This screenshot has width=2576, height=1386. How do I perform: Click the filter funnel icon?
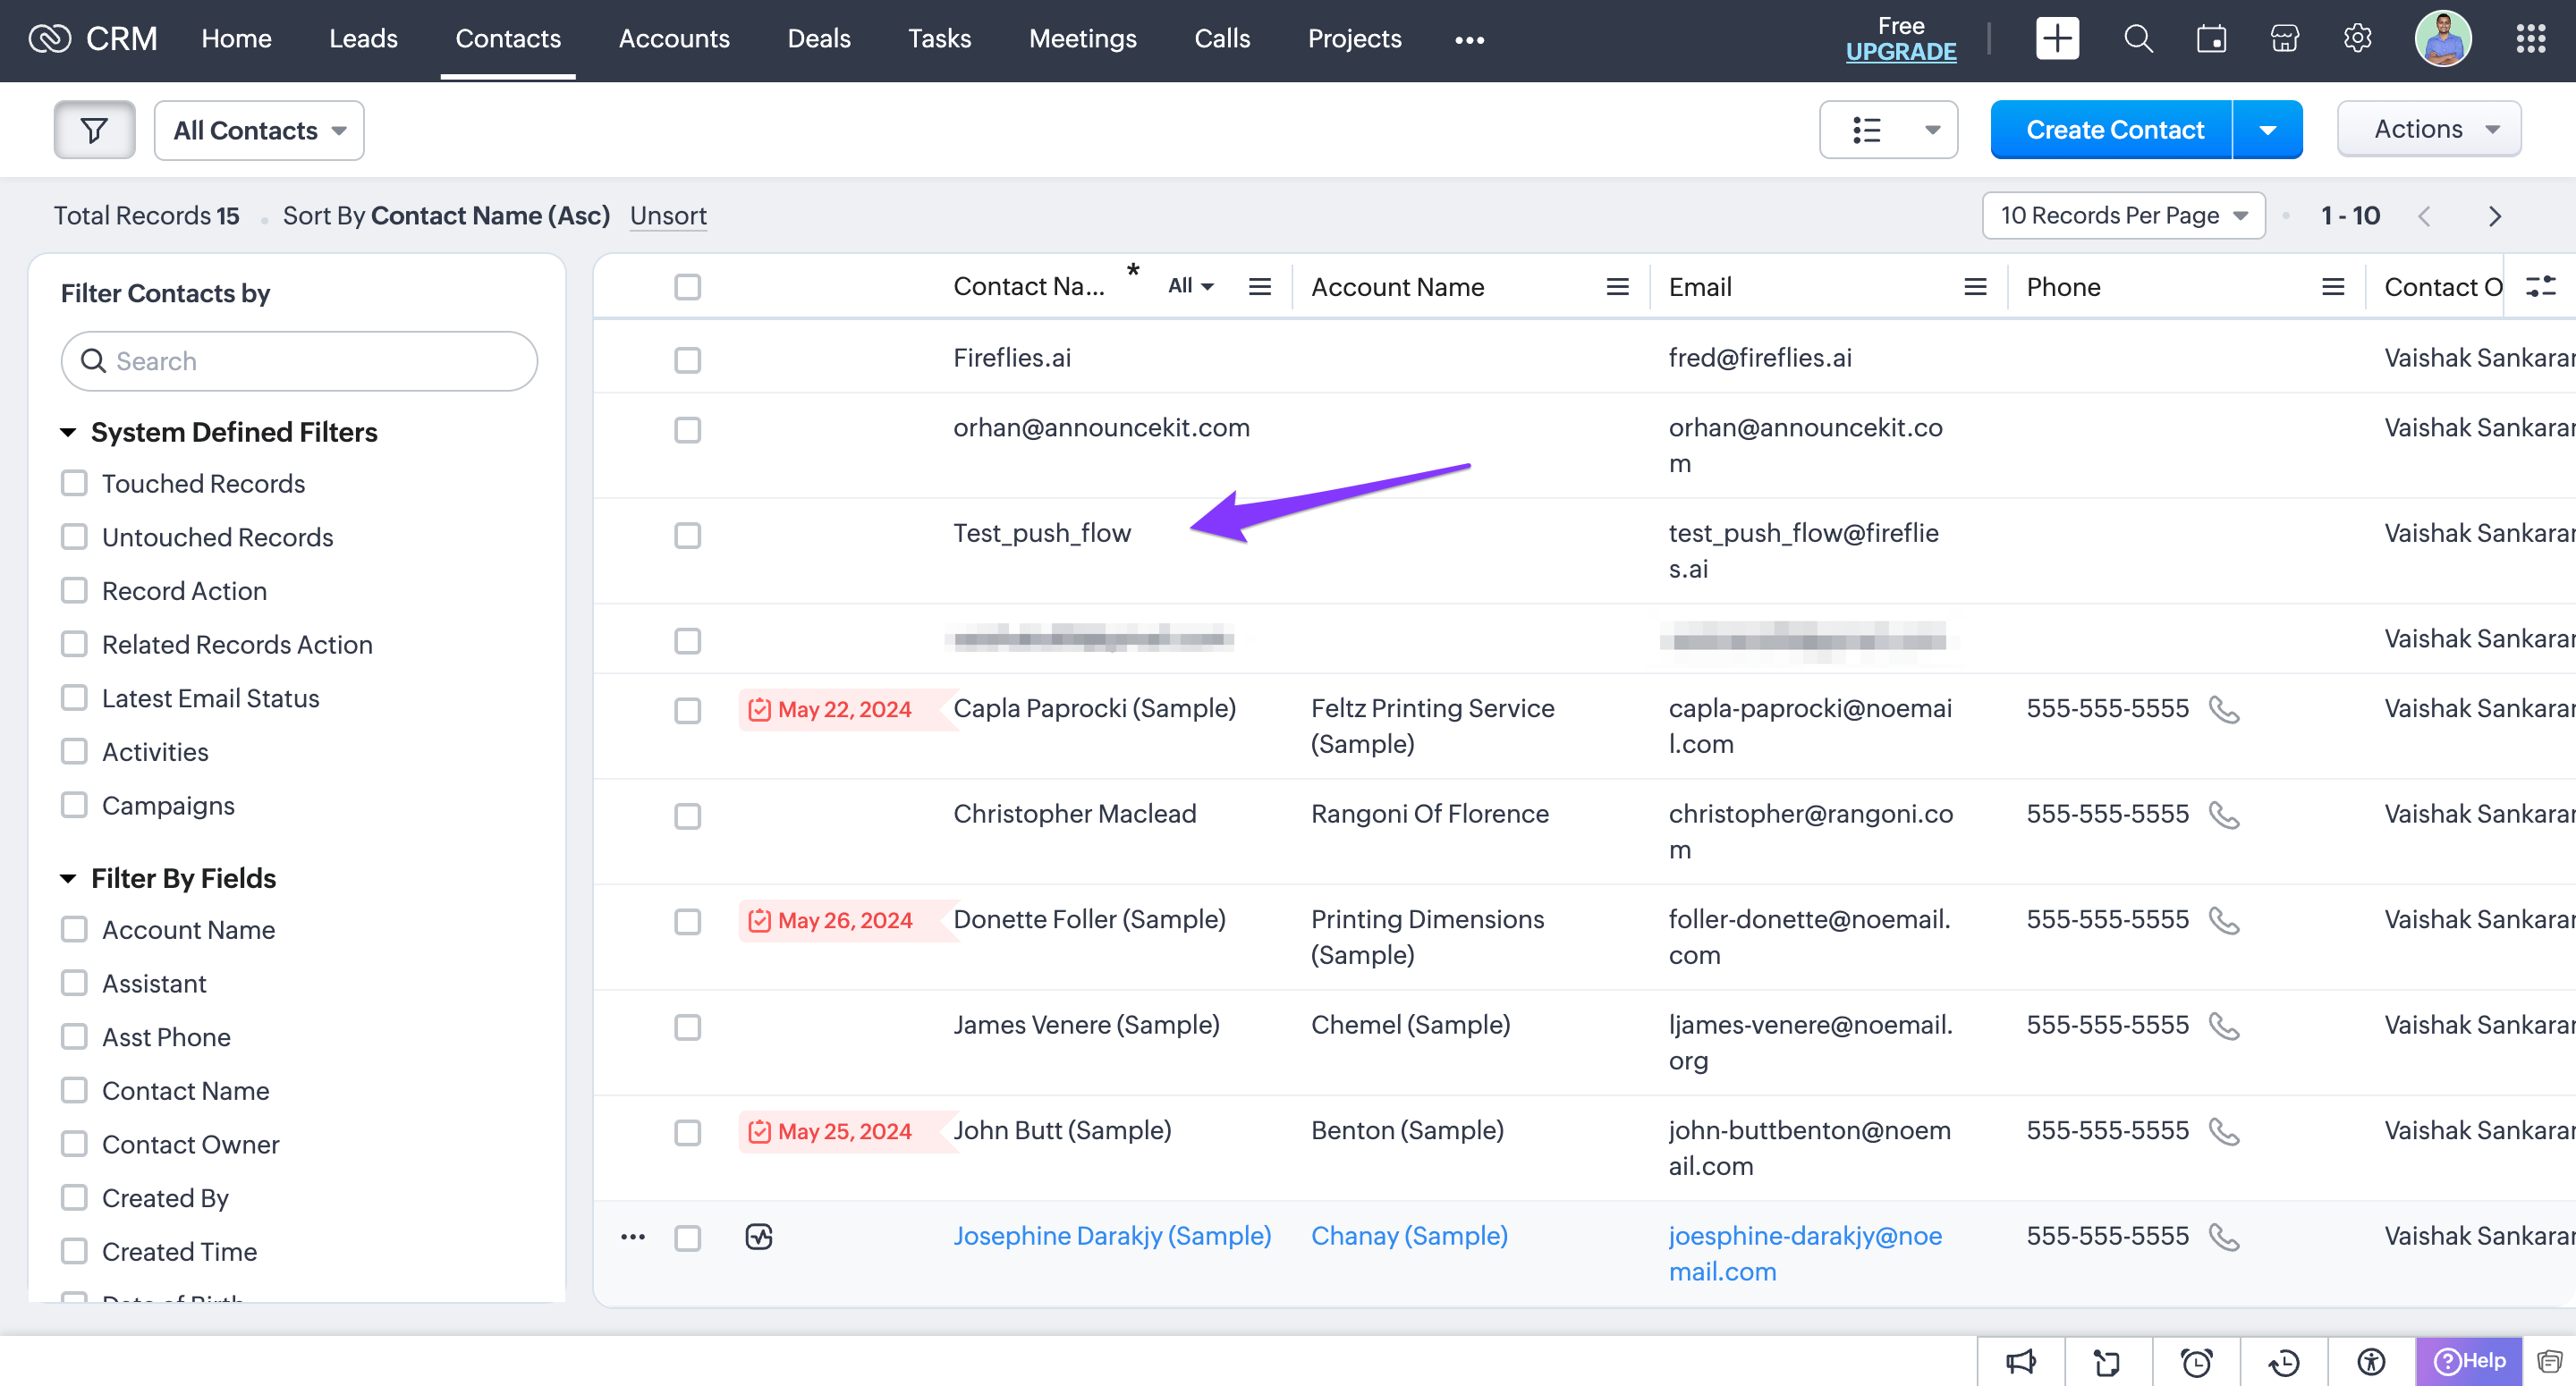tap(94, 130)
